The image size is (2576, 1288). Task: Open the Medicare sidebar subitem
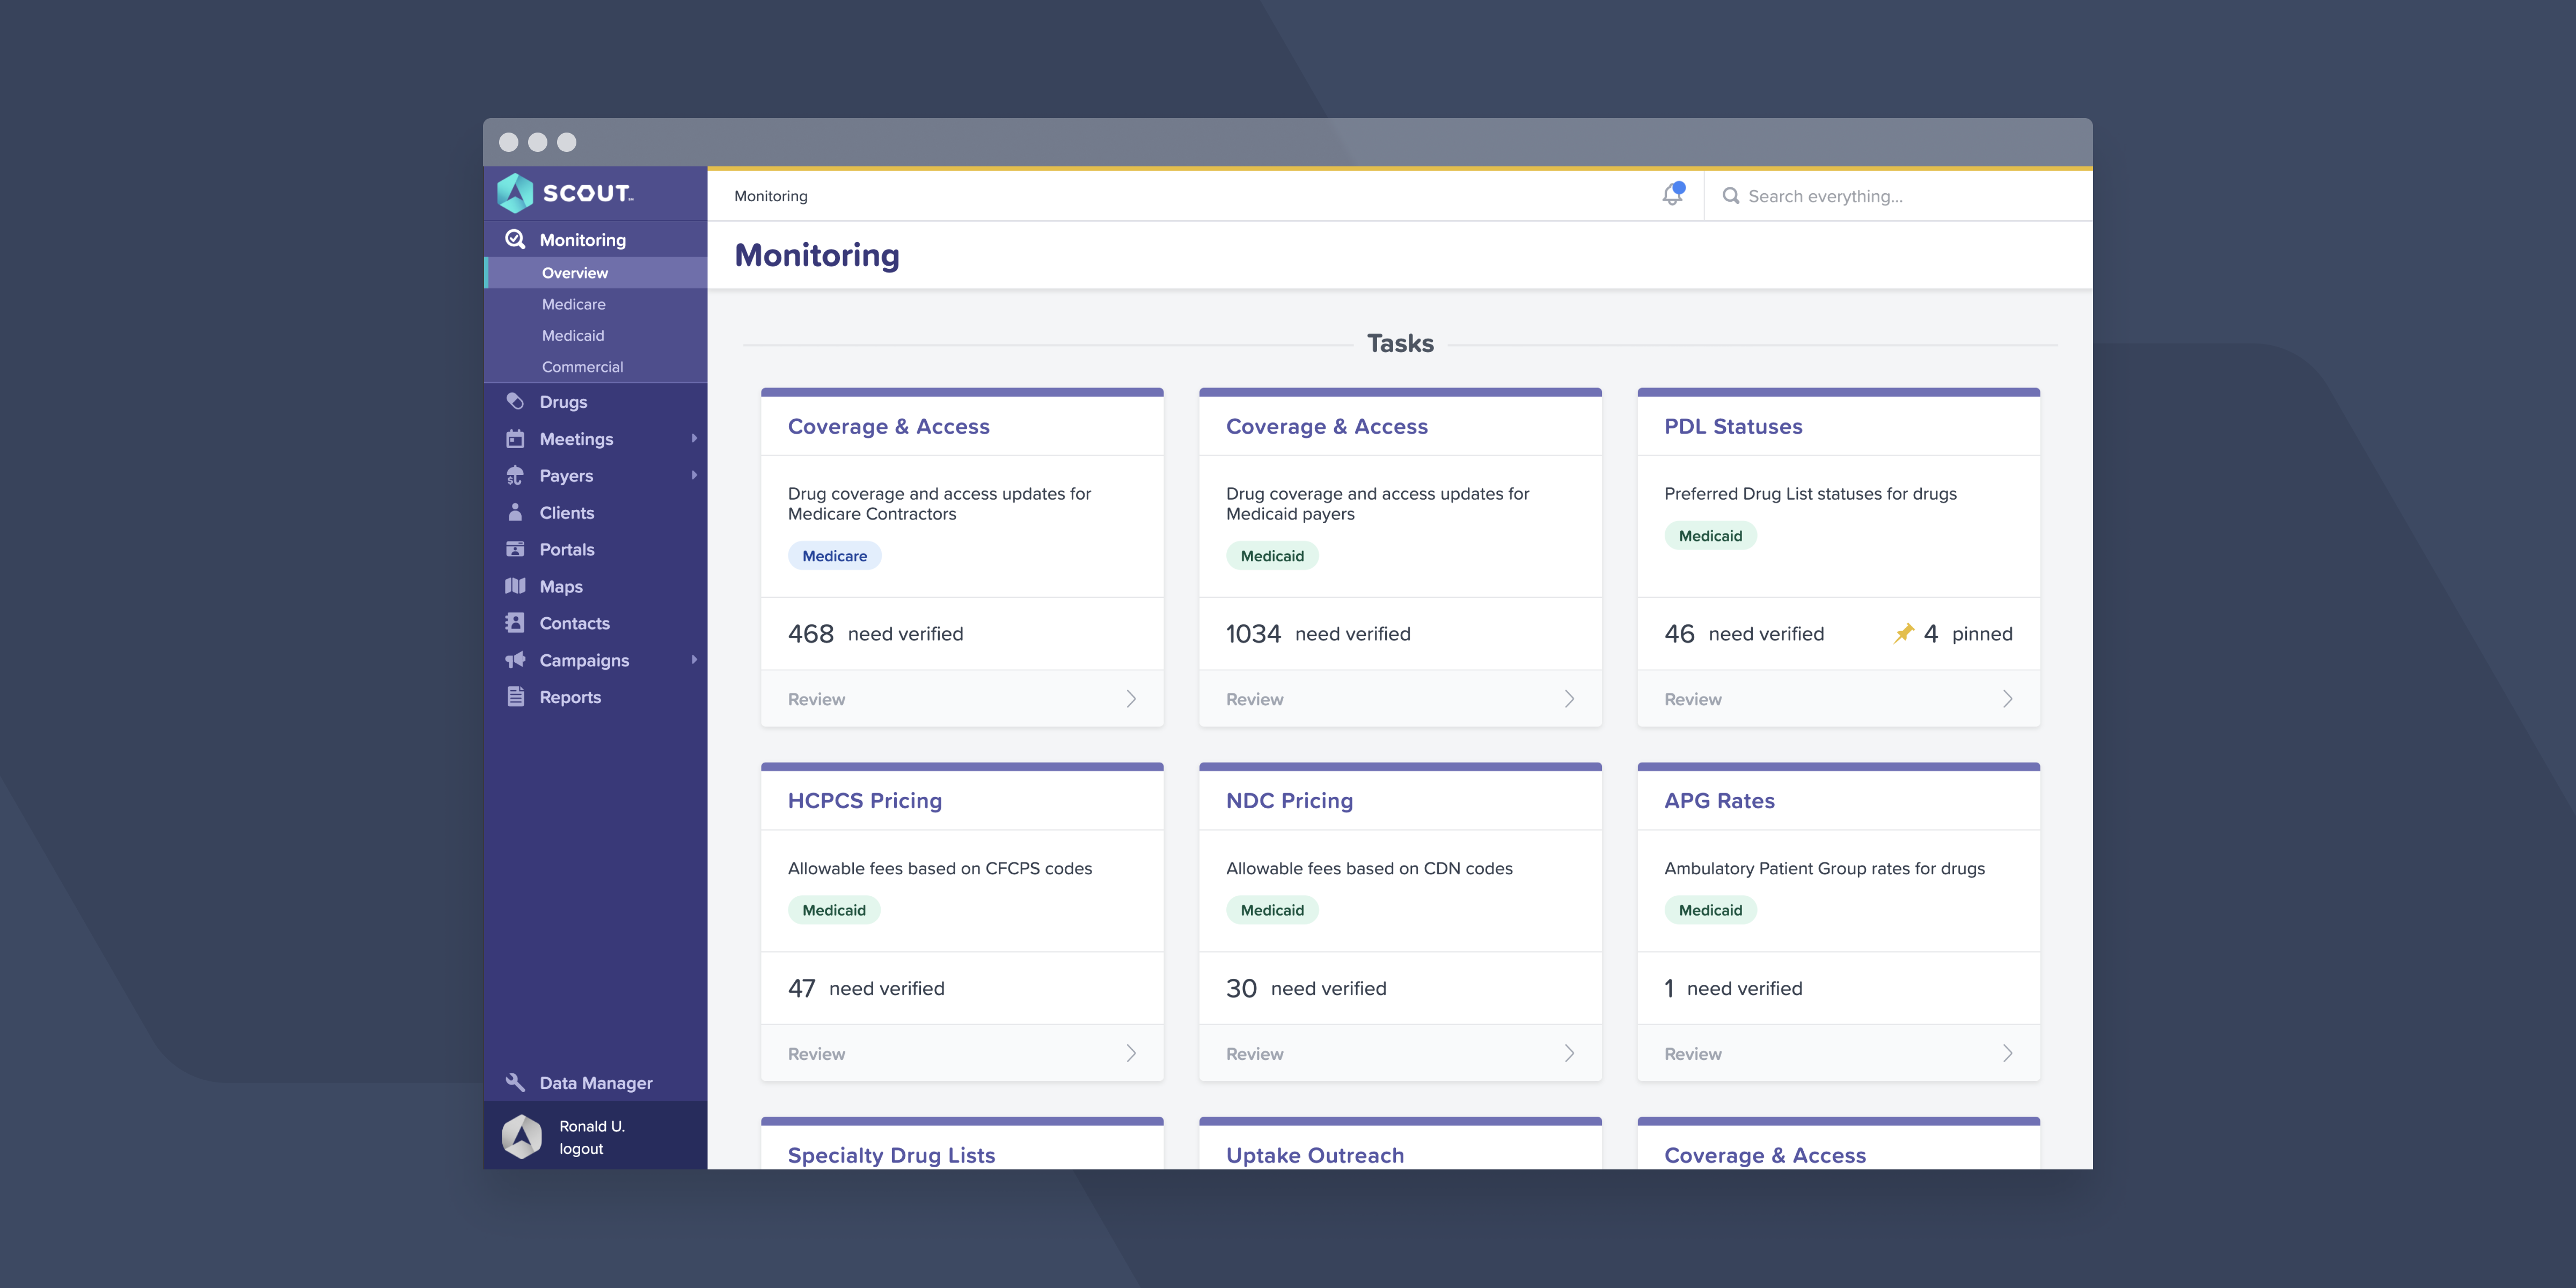573,304
